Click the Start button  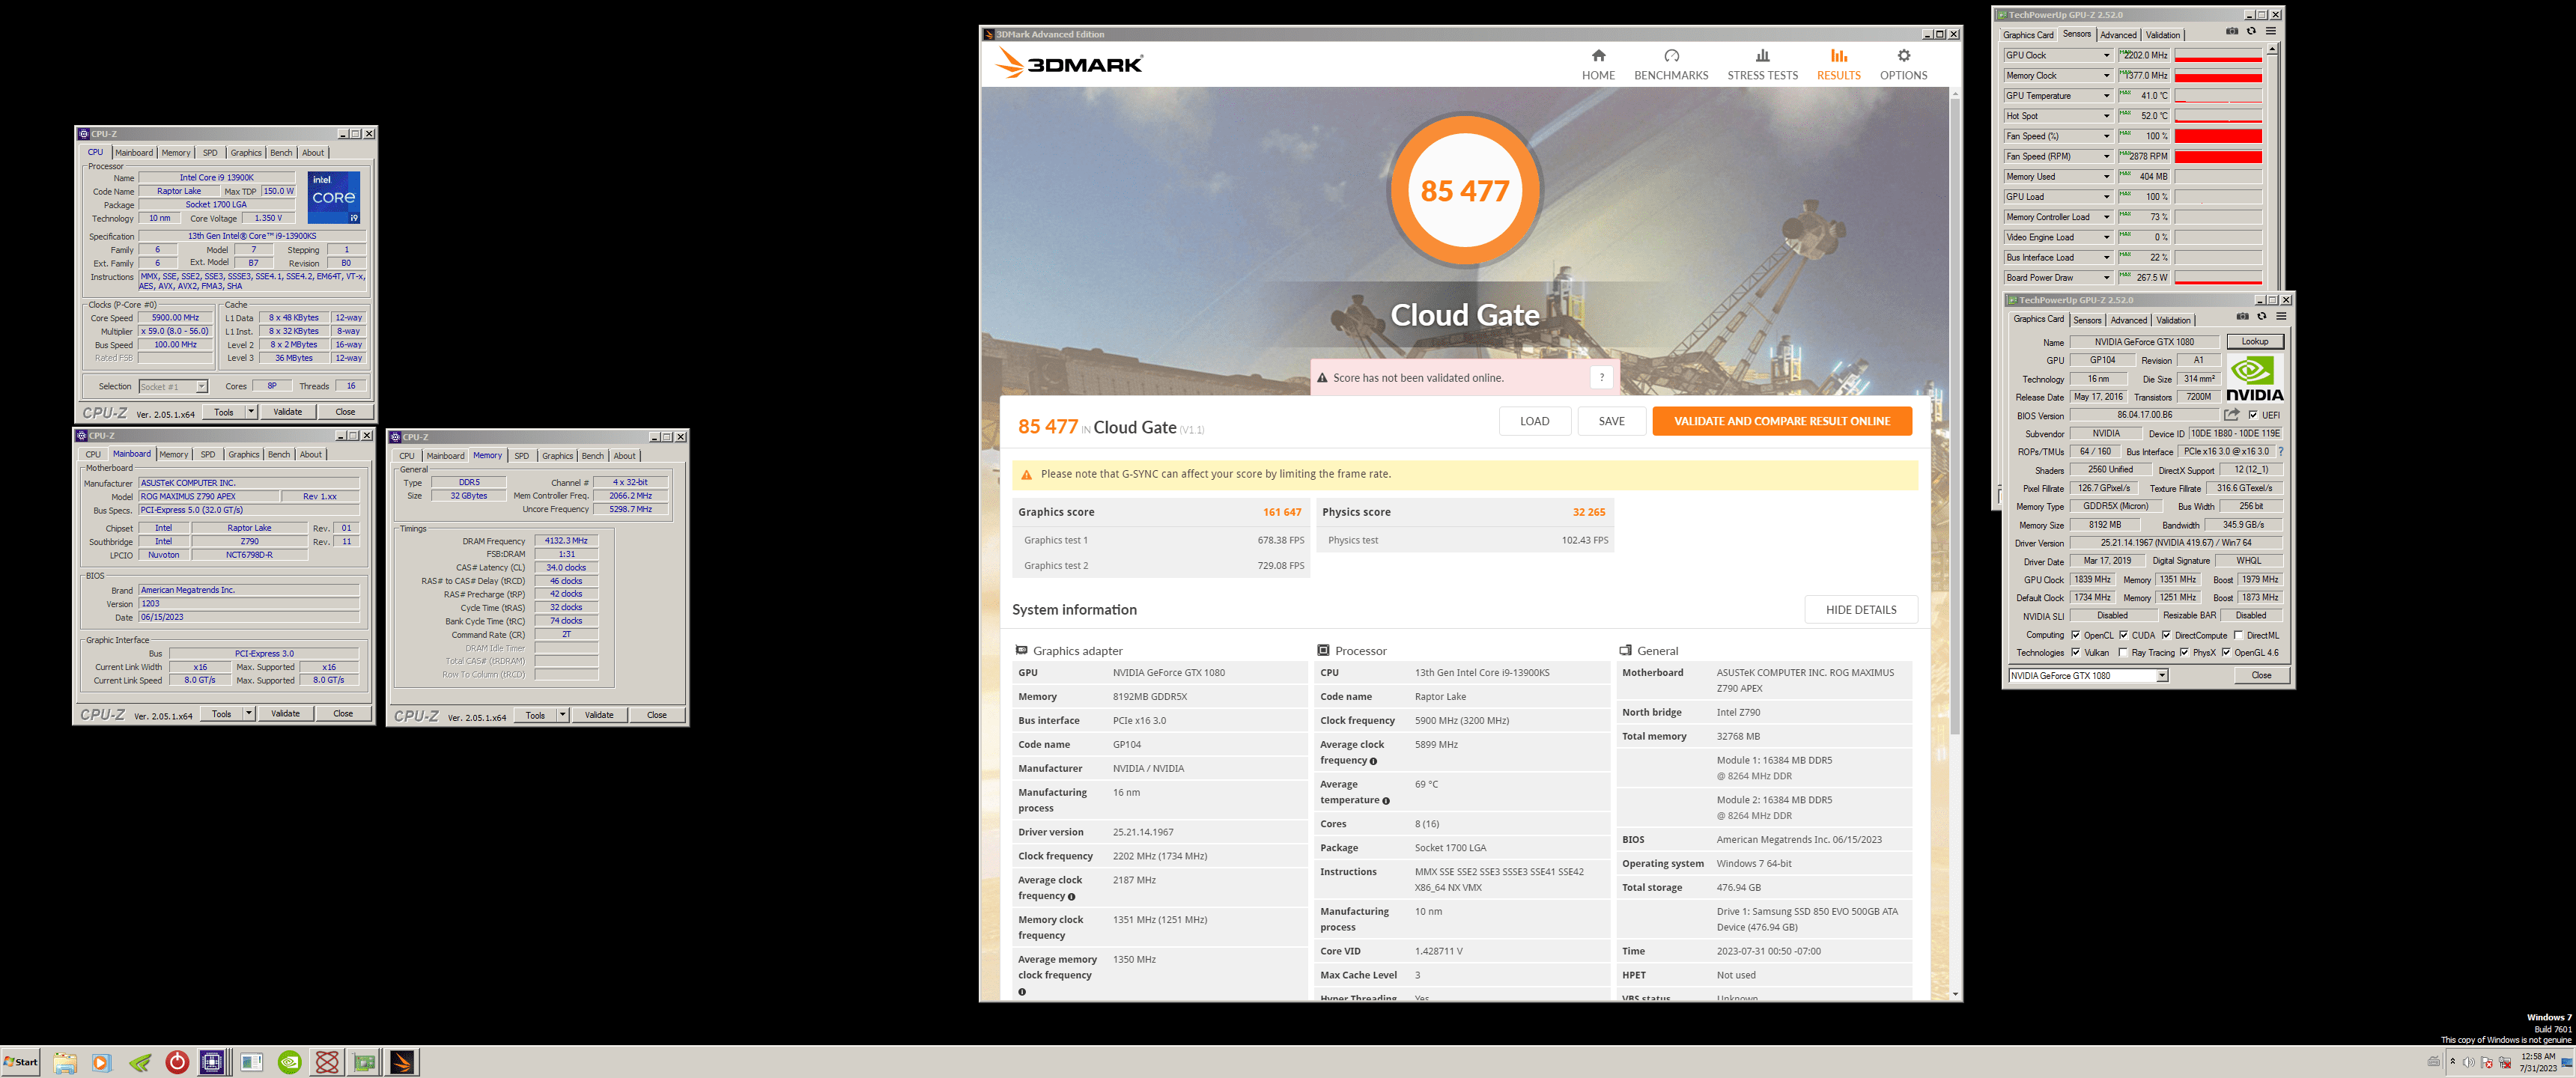tap(21, 1063)
